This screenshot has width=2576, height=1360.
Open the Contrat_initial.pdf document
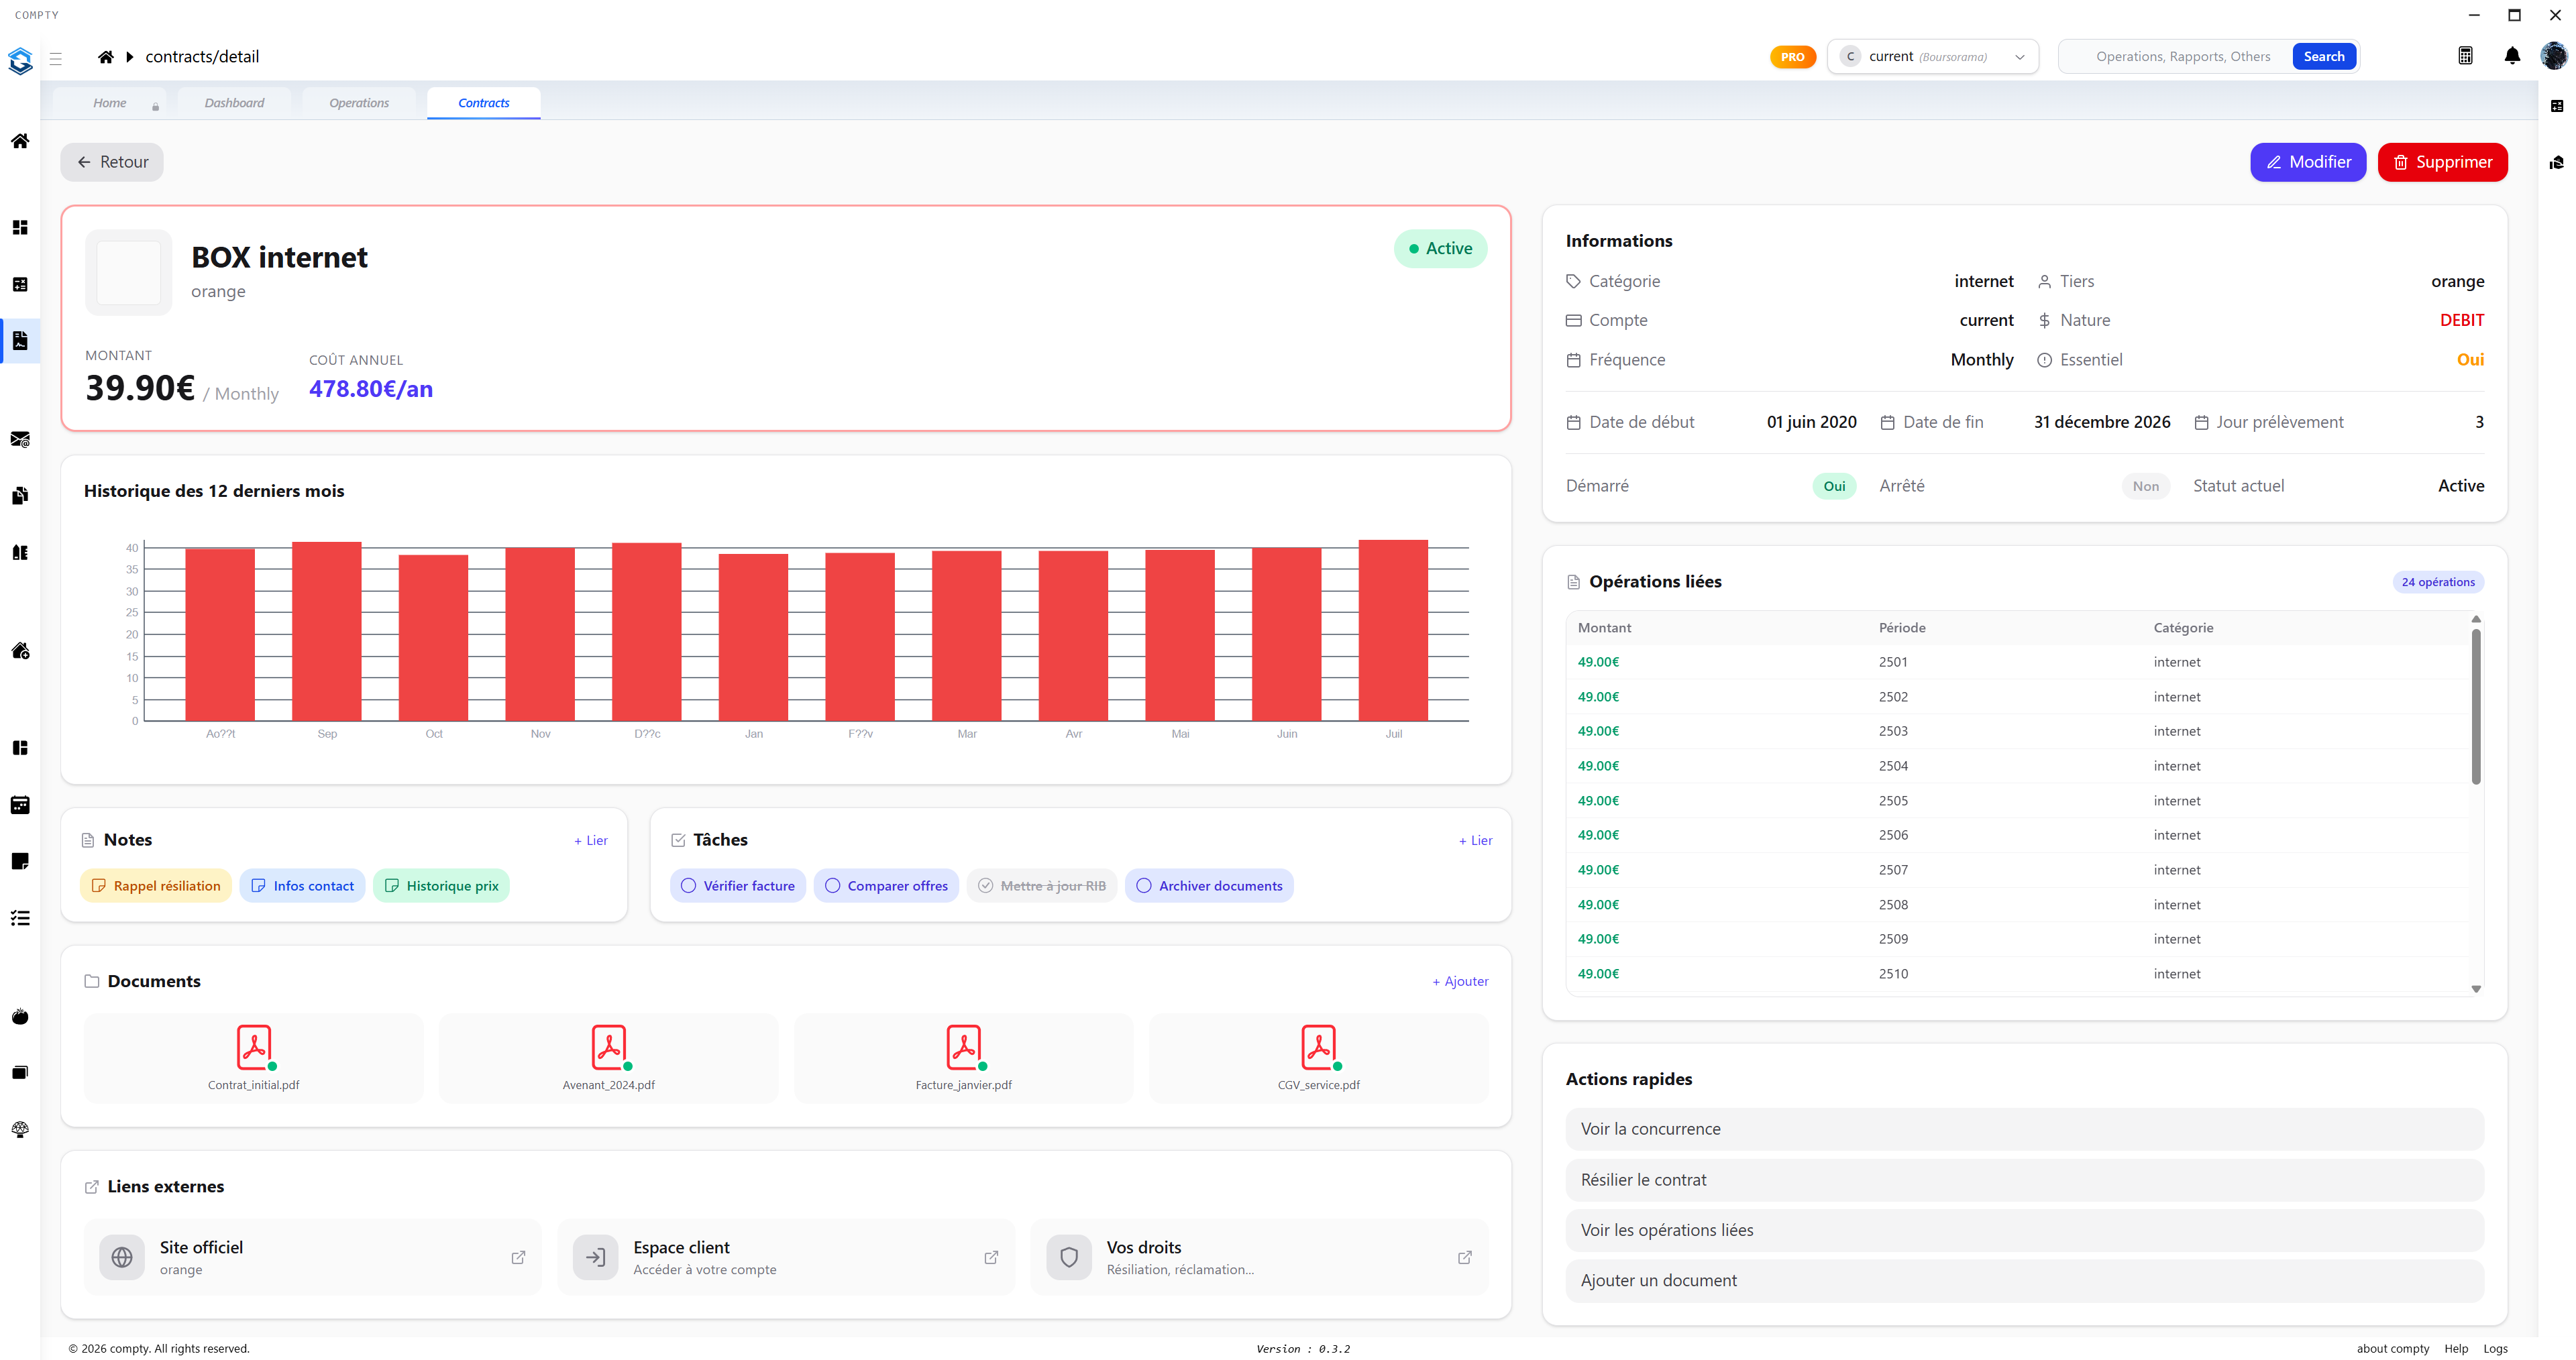pos(254,1059)
